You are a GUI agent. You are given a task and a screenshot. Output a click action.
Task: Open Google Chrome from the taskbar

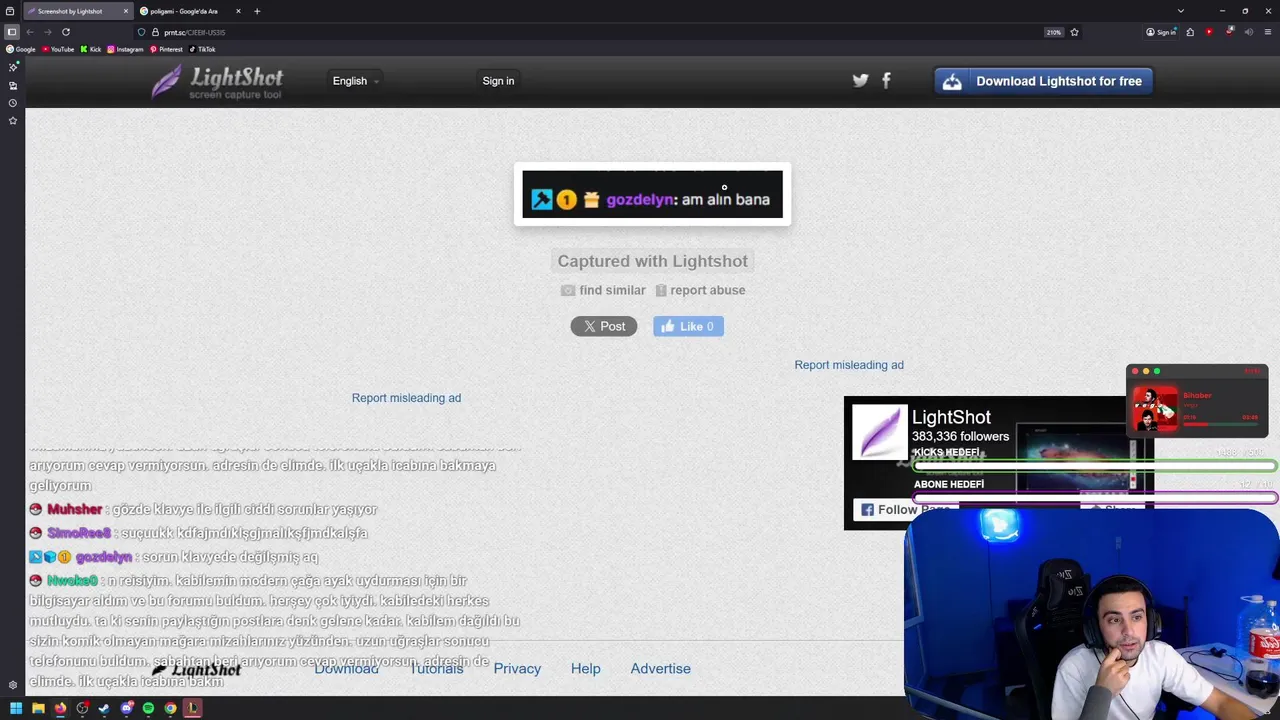170,708
